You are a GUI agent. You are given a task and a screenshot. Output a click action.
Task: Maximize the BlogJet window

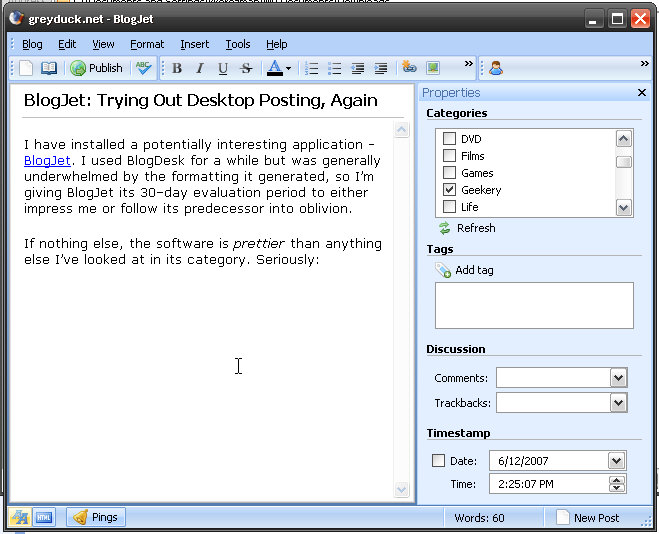coord(617,19)
